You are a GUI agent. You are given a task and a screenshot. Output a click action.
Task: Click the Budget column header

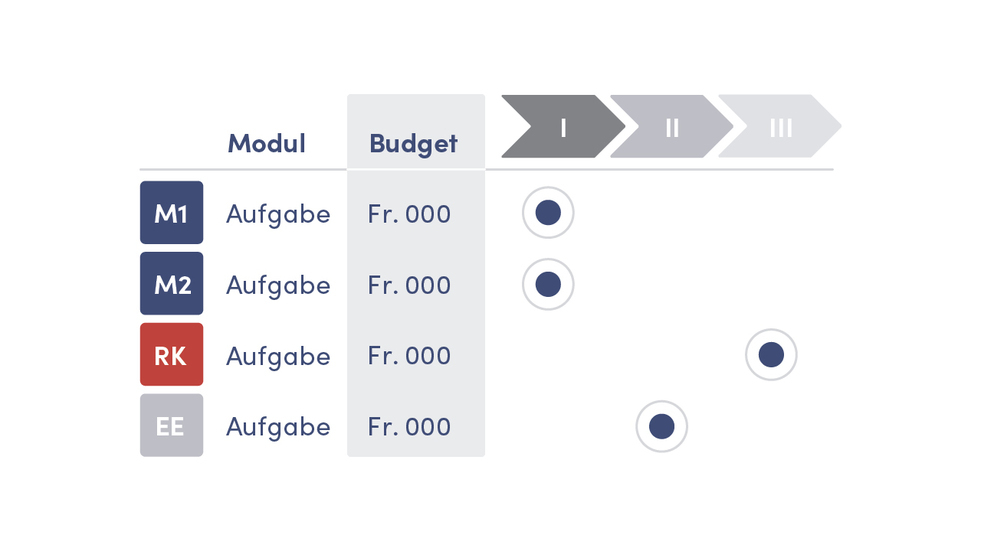pos(413,143)
